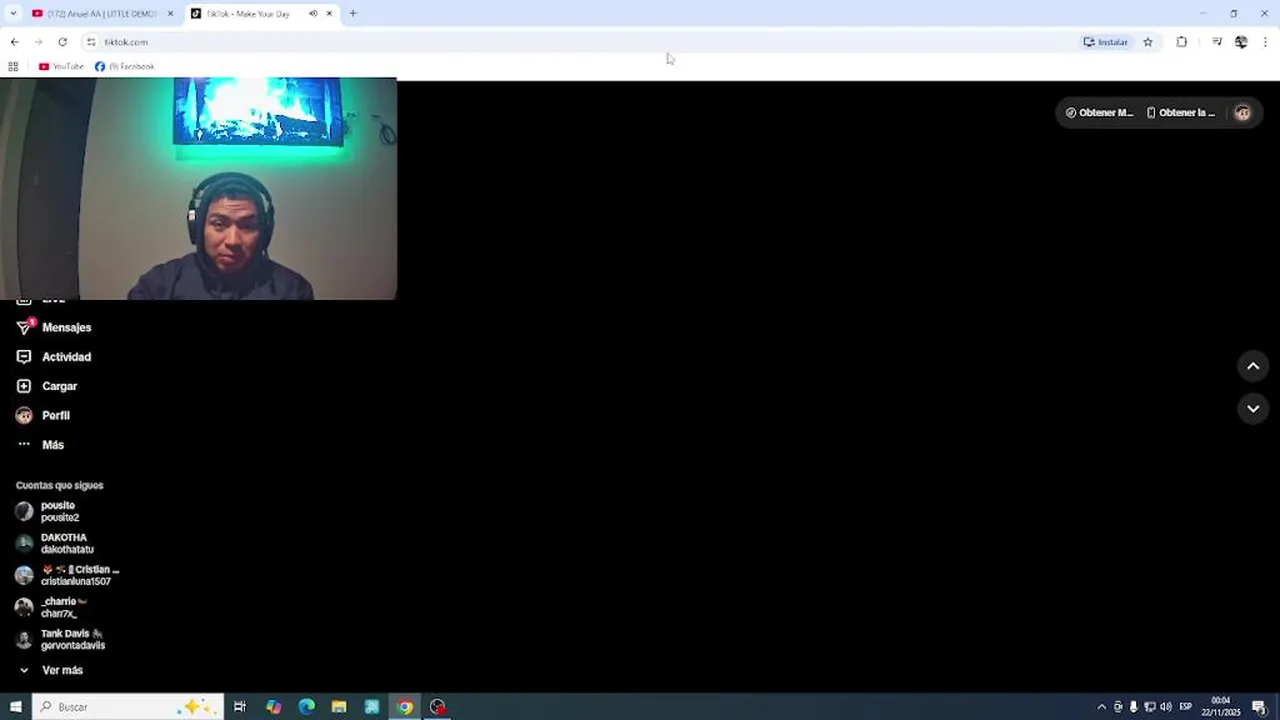View site information icon in address bar
The image size is (1280, 720).
pyautogui.click(x=91, y=42)
